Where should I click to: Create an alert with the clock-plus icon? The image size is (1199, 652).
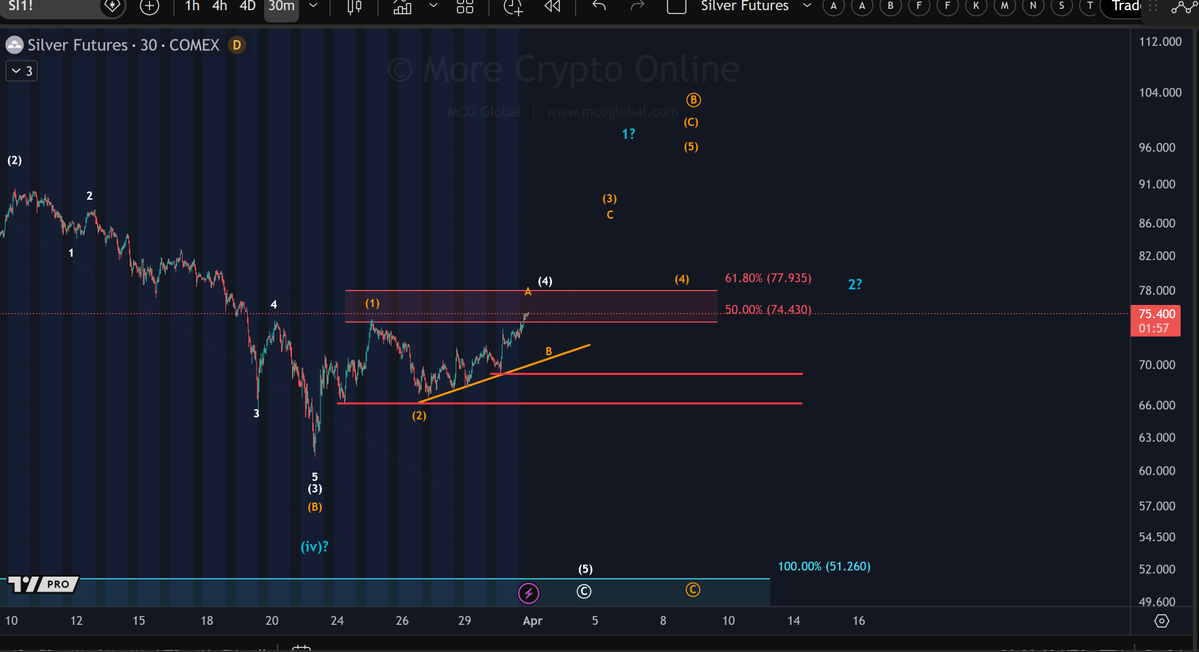(513, 7)
